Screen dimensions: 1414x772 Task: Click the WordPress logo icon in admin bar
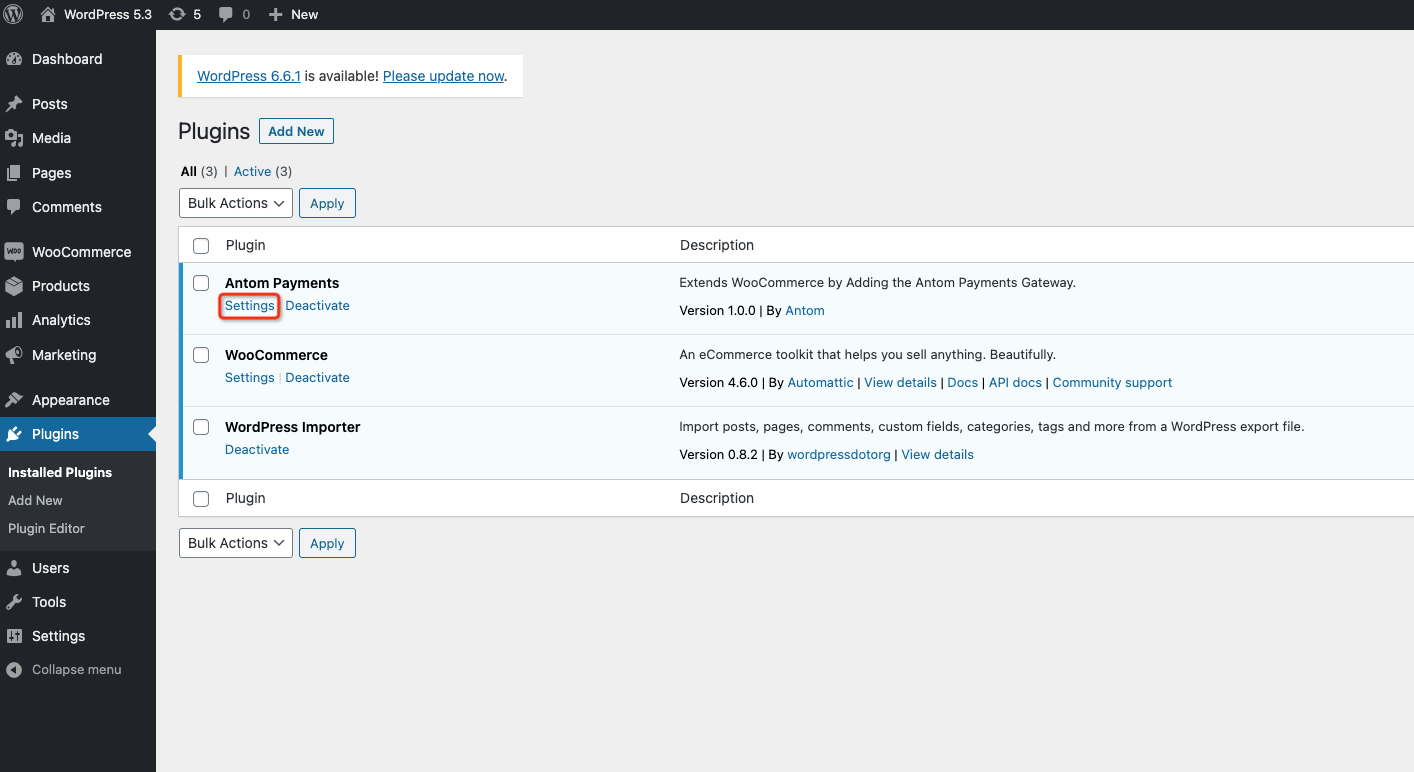point(13,14)
